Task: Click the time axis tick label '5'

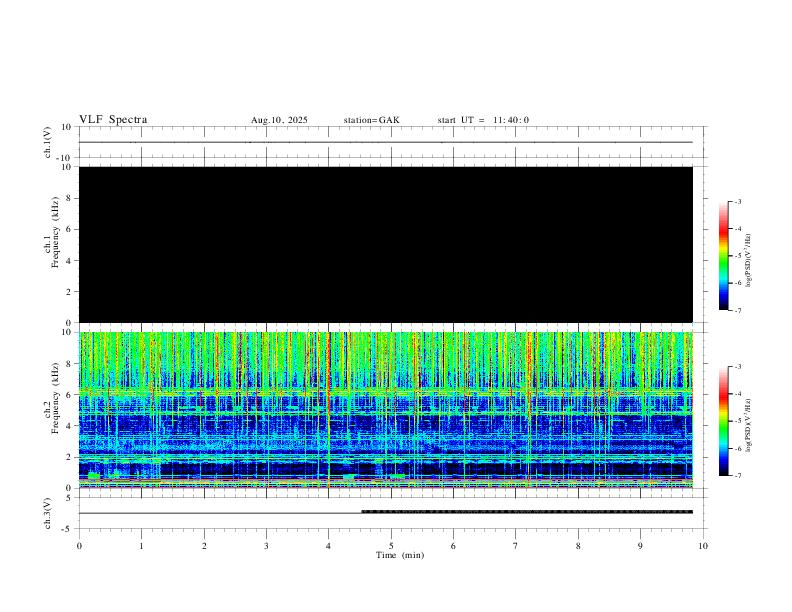Action: (x=391, y=546)
